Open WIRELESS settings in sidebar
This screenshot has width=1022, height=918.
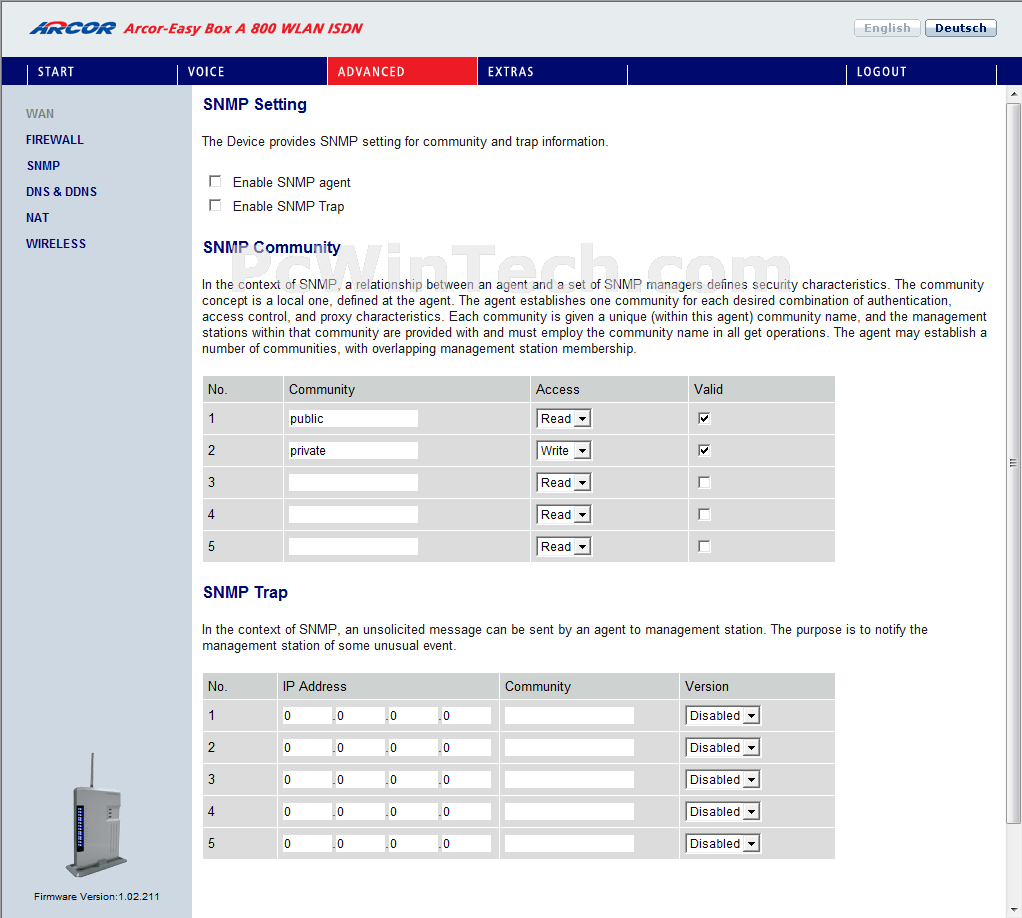coord(56,244)
